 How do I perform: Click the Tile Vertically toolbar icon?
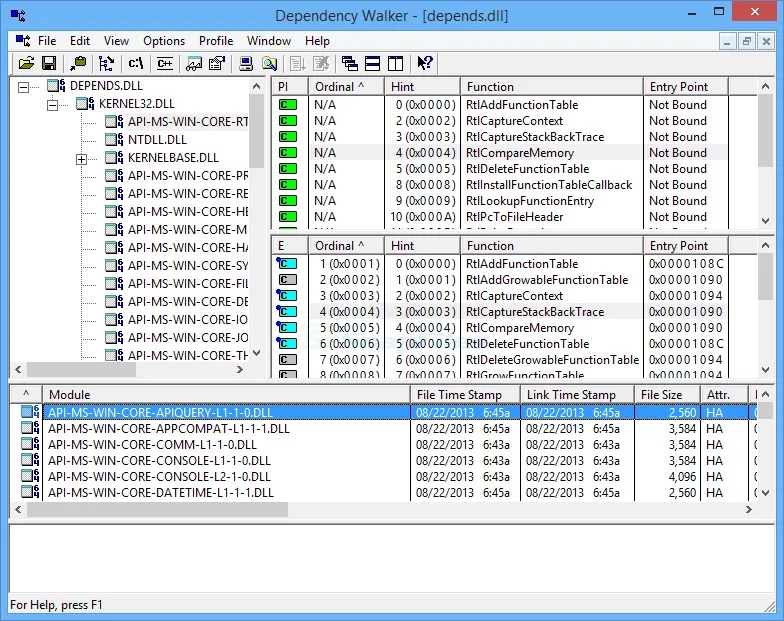click(396, 64)
